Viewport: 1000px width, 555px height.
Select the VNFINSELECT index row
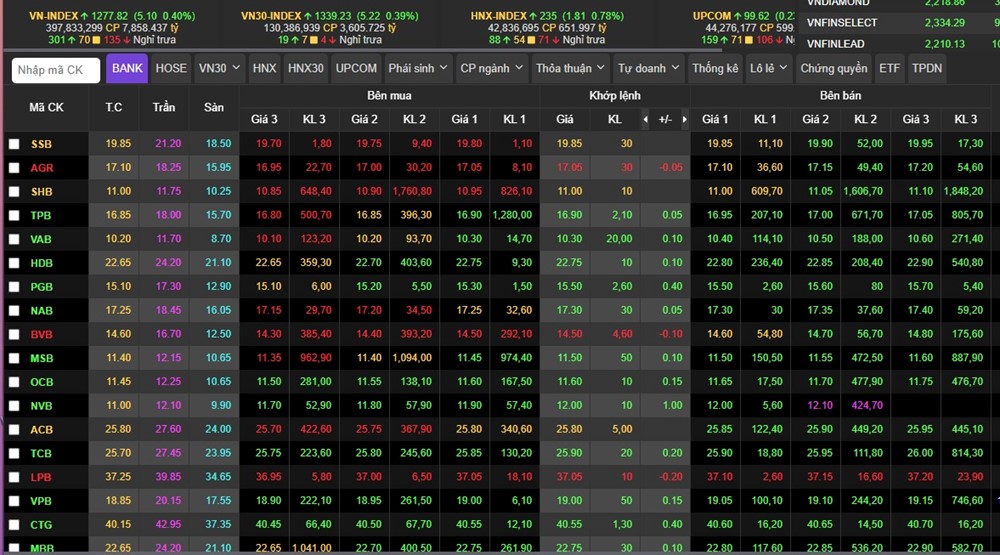898,23
